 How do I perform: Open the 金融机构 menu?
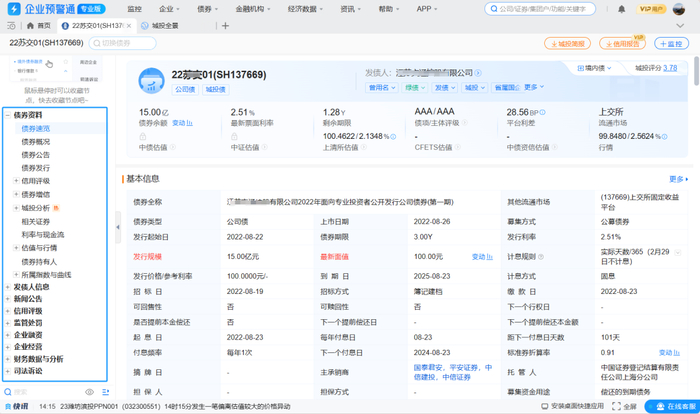tap(253, 8)
